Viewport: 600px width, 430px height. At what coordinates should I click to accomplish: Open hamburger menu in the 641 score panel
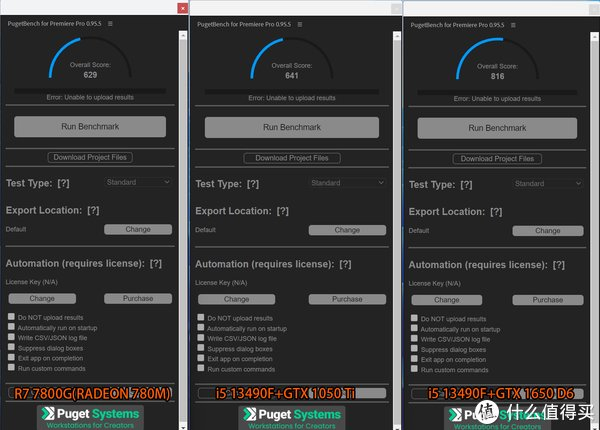click(x=300, y=24)
